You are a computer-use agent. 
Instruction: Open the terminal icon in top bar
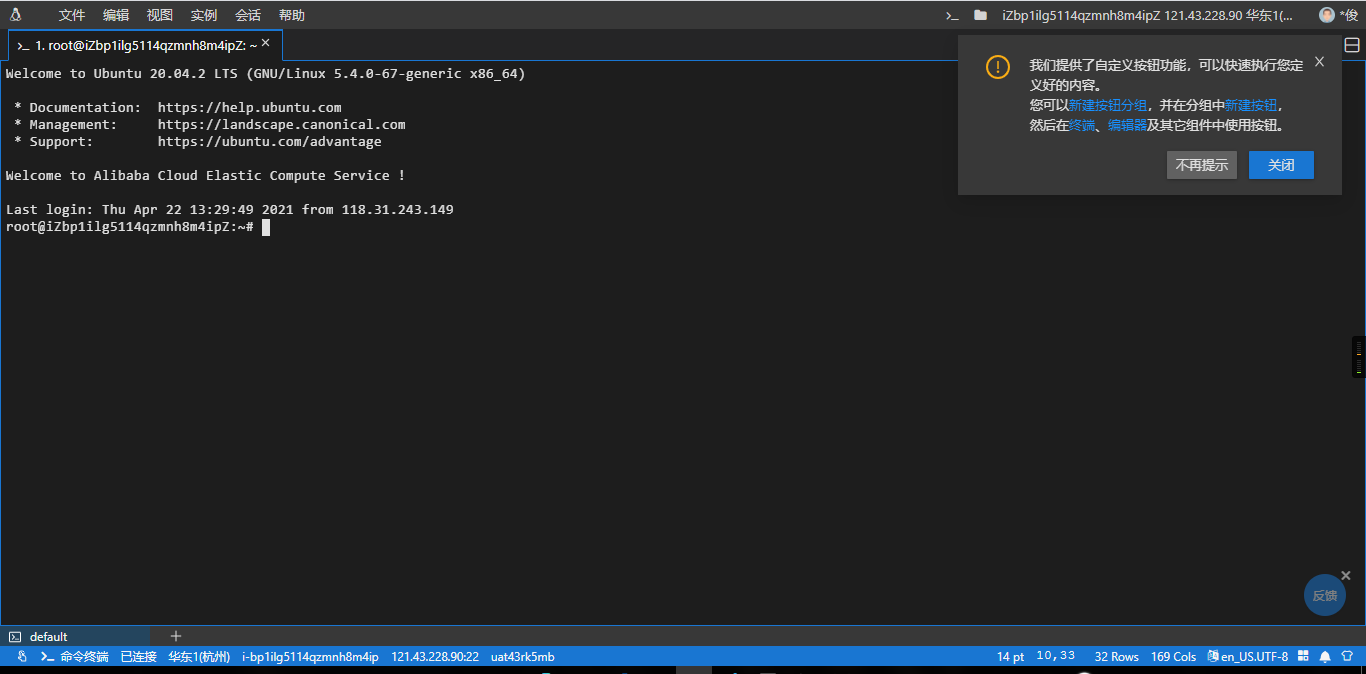click(952, 15)
